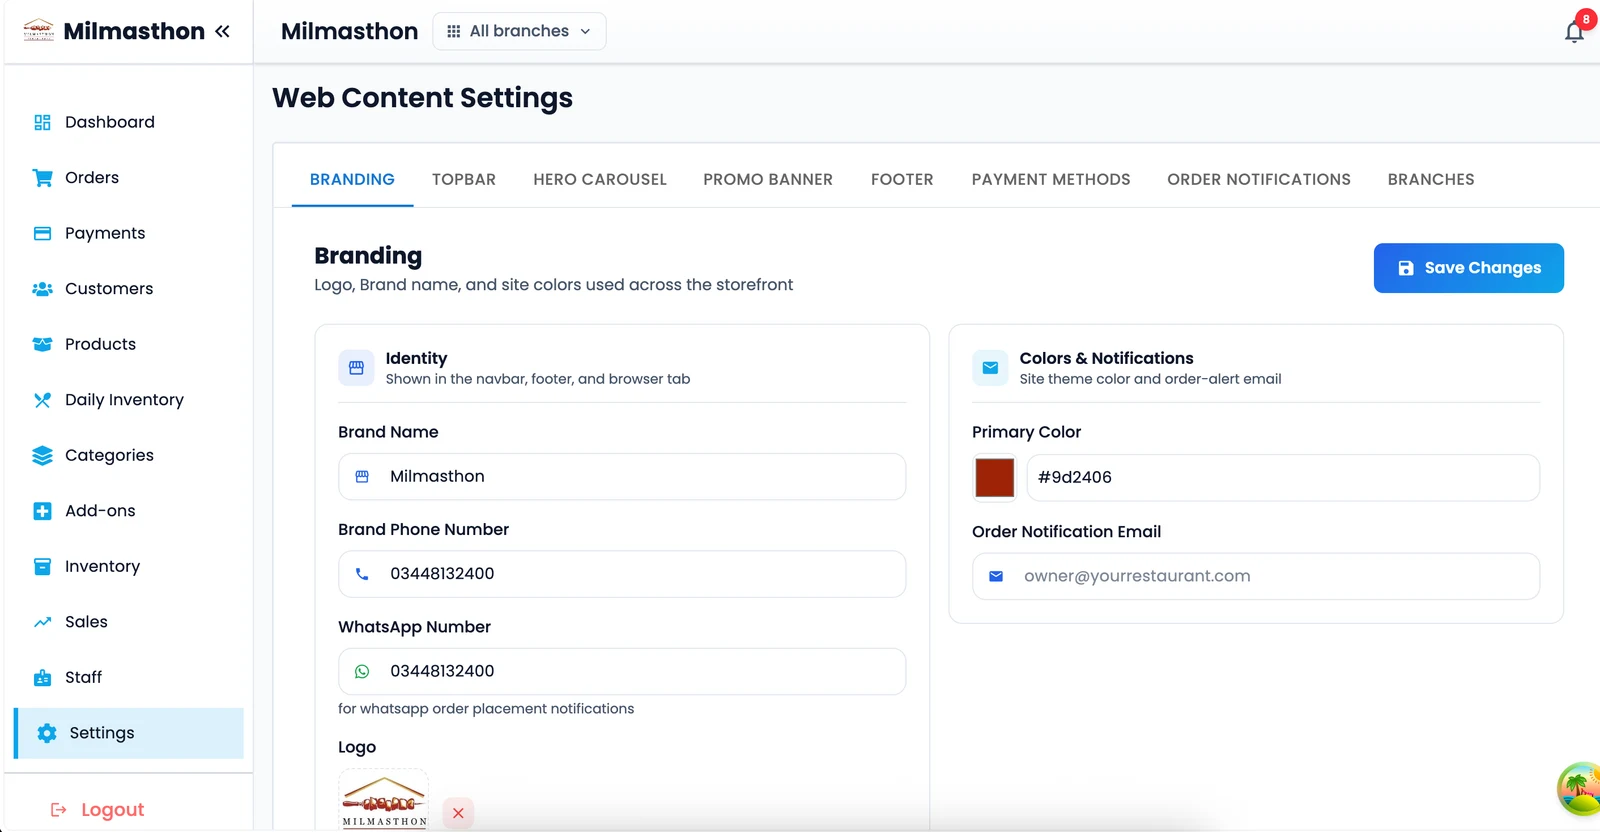Open notifications bell icon

1574,32
